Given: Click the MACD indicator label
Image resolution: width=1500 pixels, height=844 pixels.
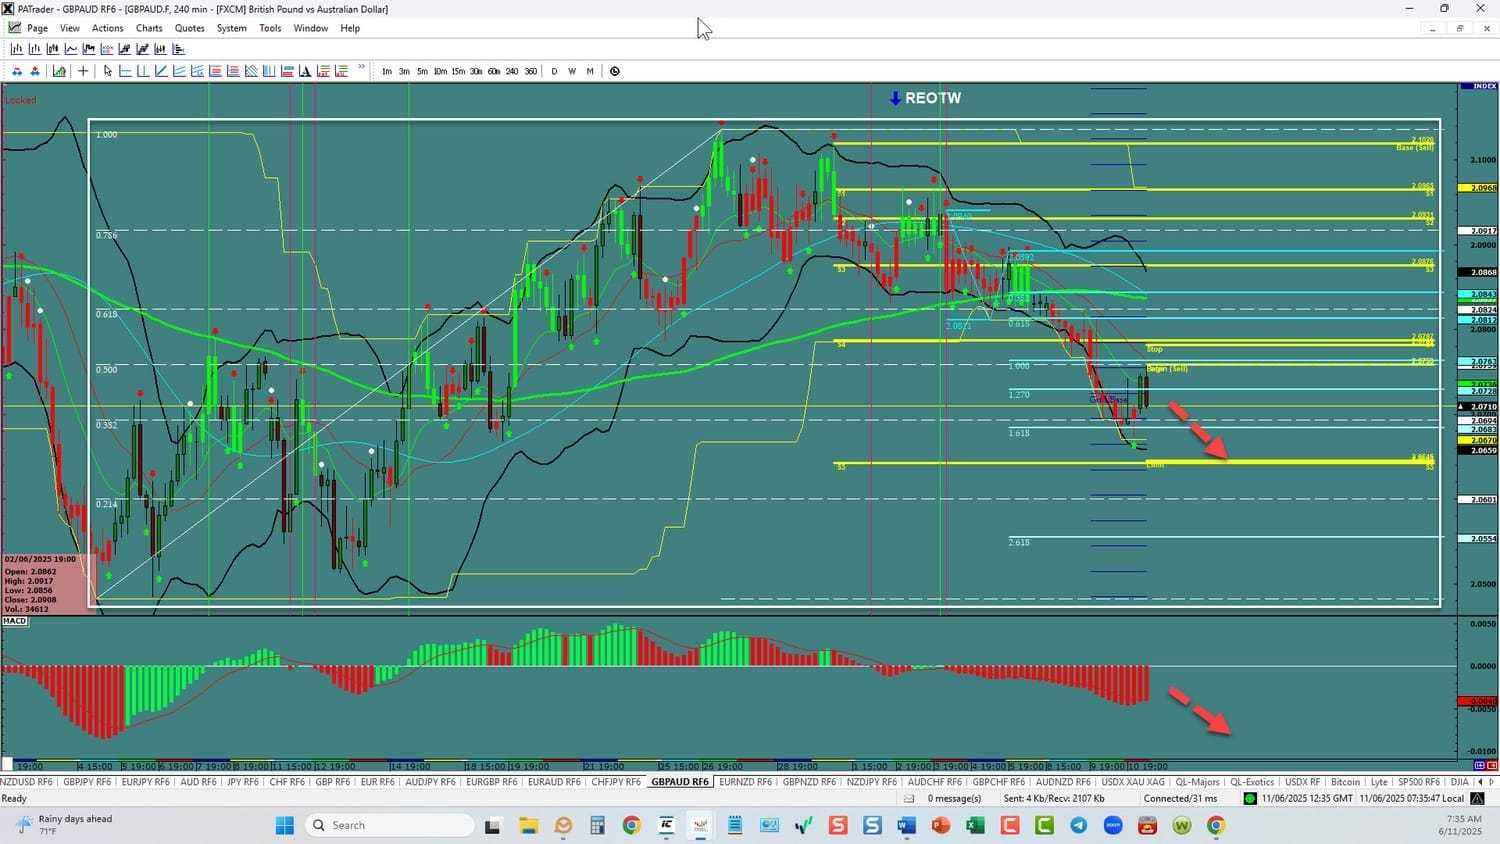Looking at the screenshot, I should [15, 621].
